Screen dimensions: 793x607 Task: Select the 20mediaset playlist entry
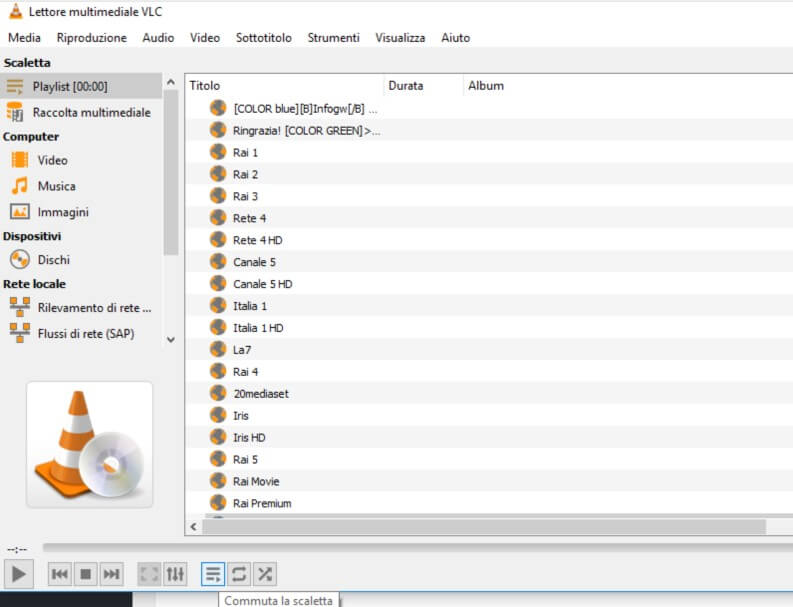click(x=490, y=394)
